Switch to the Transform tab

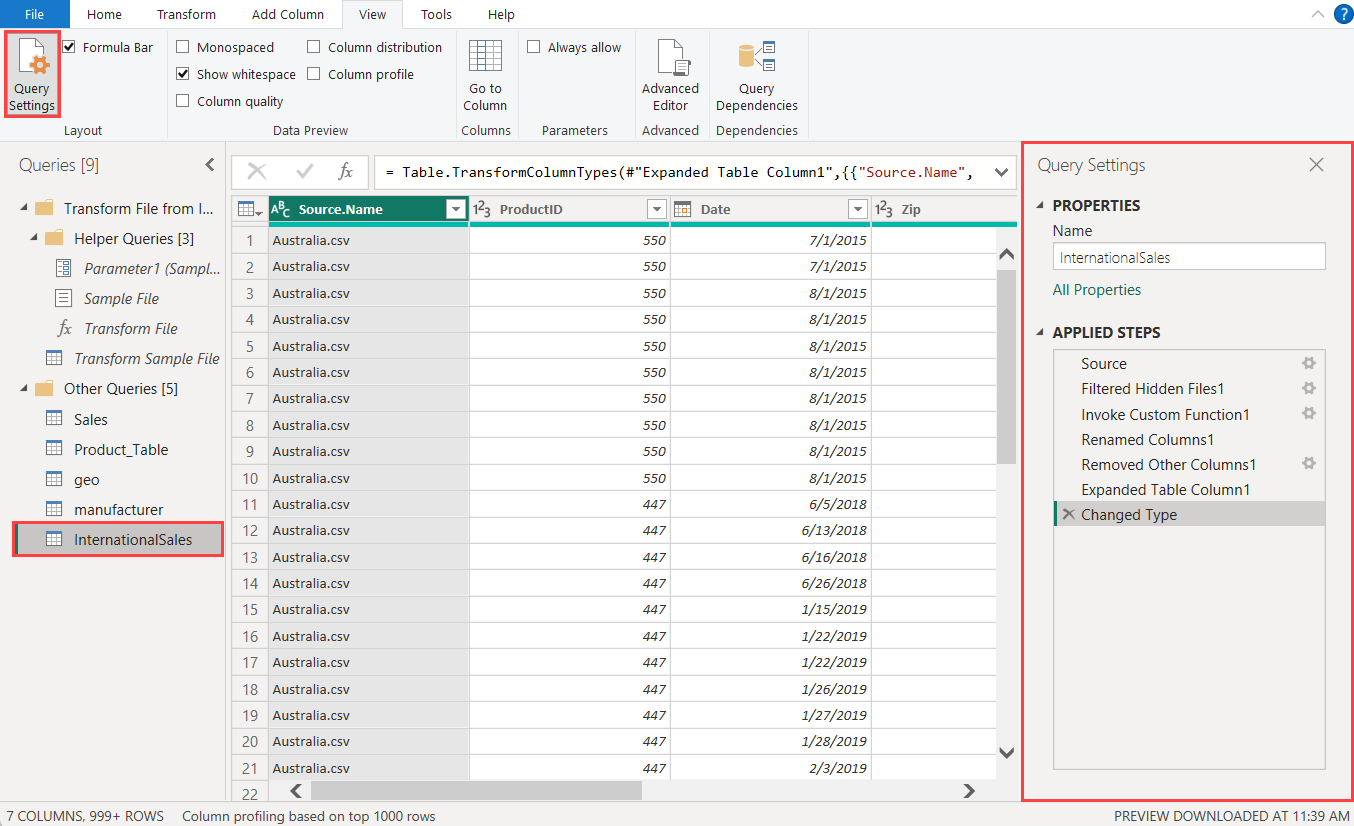click(186, 14)
